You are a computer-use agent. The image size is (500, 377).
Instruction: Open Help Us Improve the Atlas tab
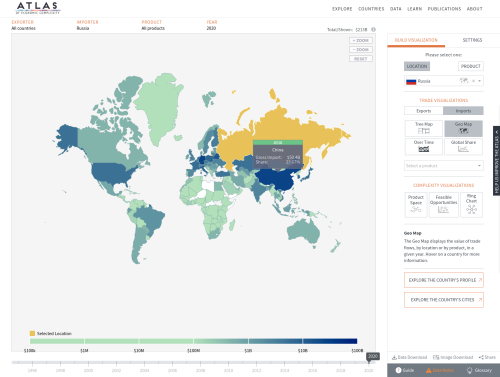[x=496, y=161]
